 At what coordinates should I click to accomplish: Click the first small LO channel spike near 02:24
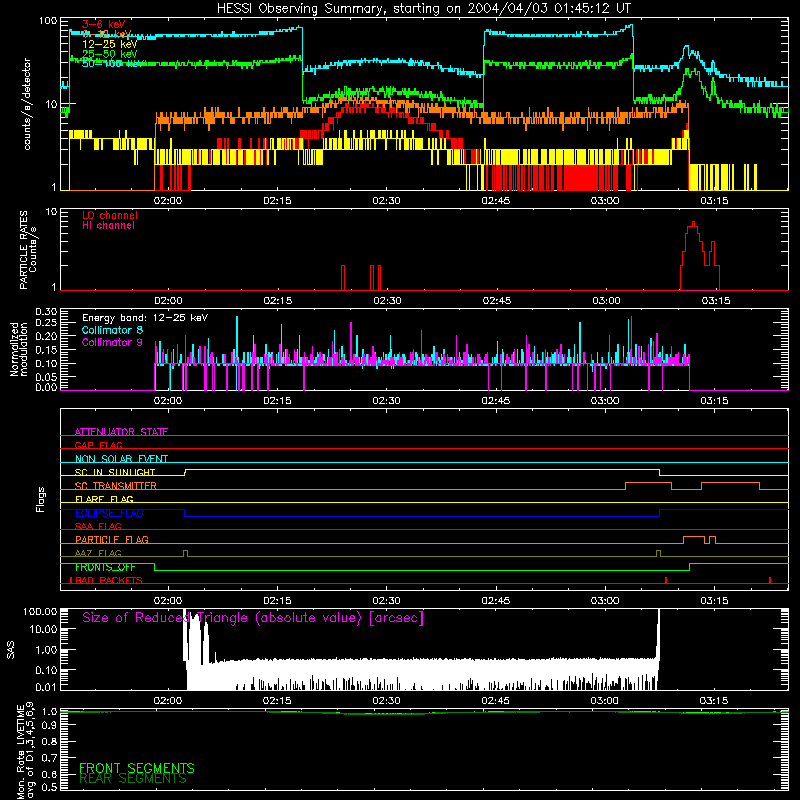[343, 277]
